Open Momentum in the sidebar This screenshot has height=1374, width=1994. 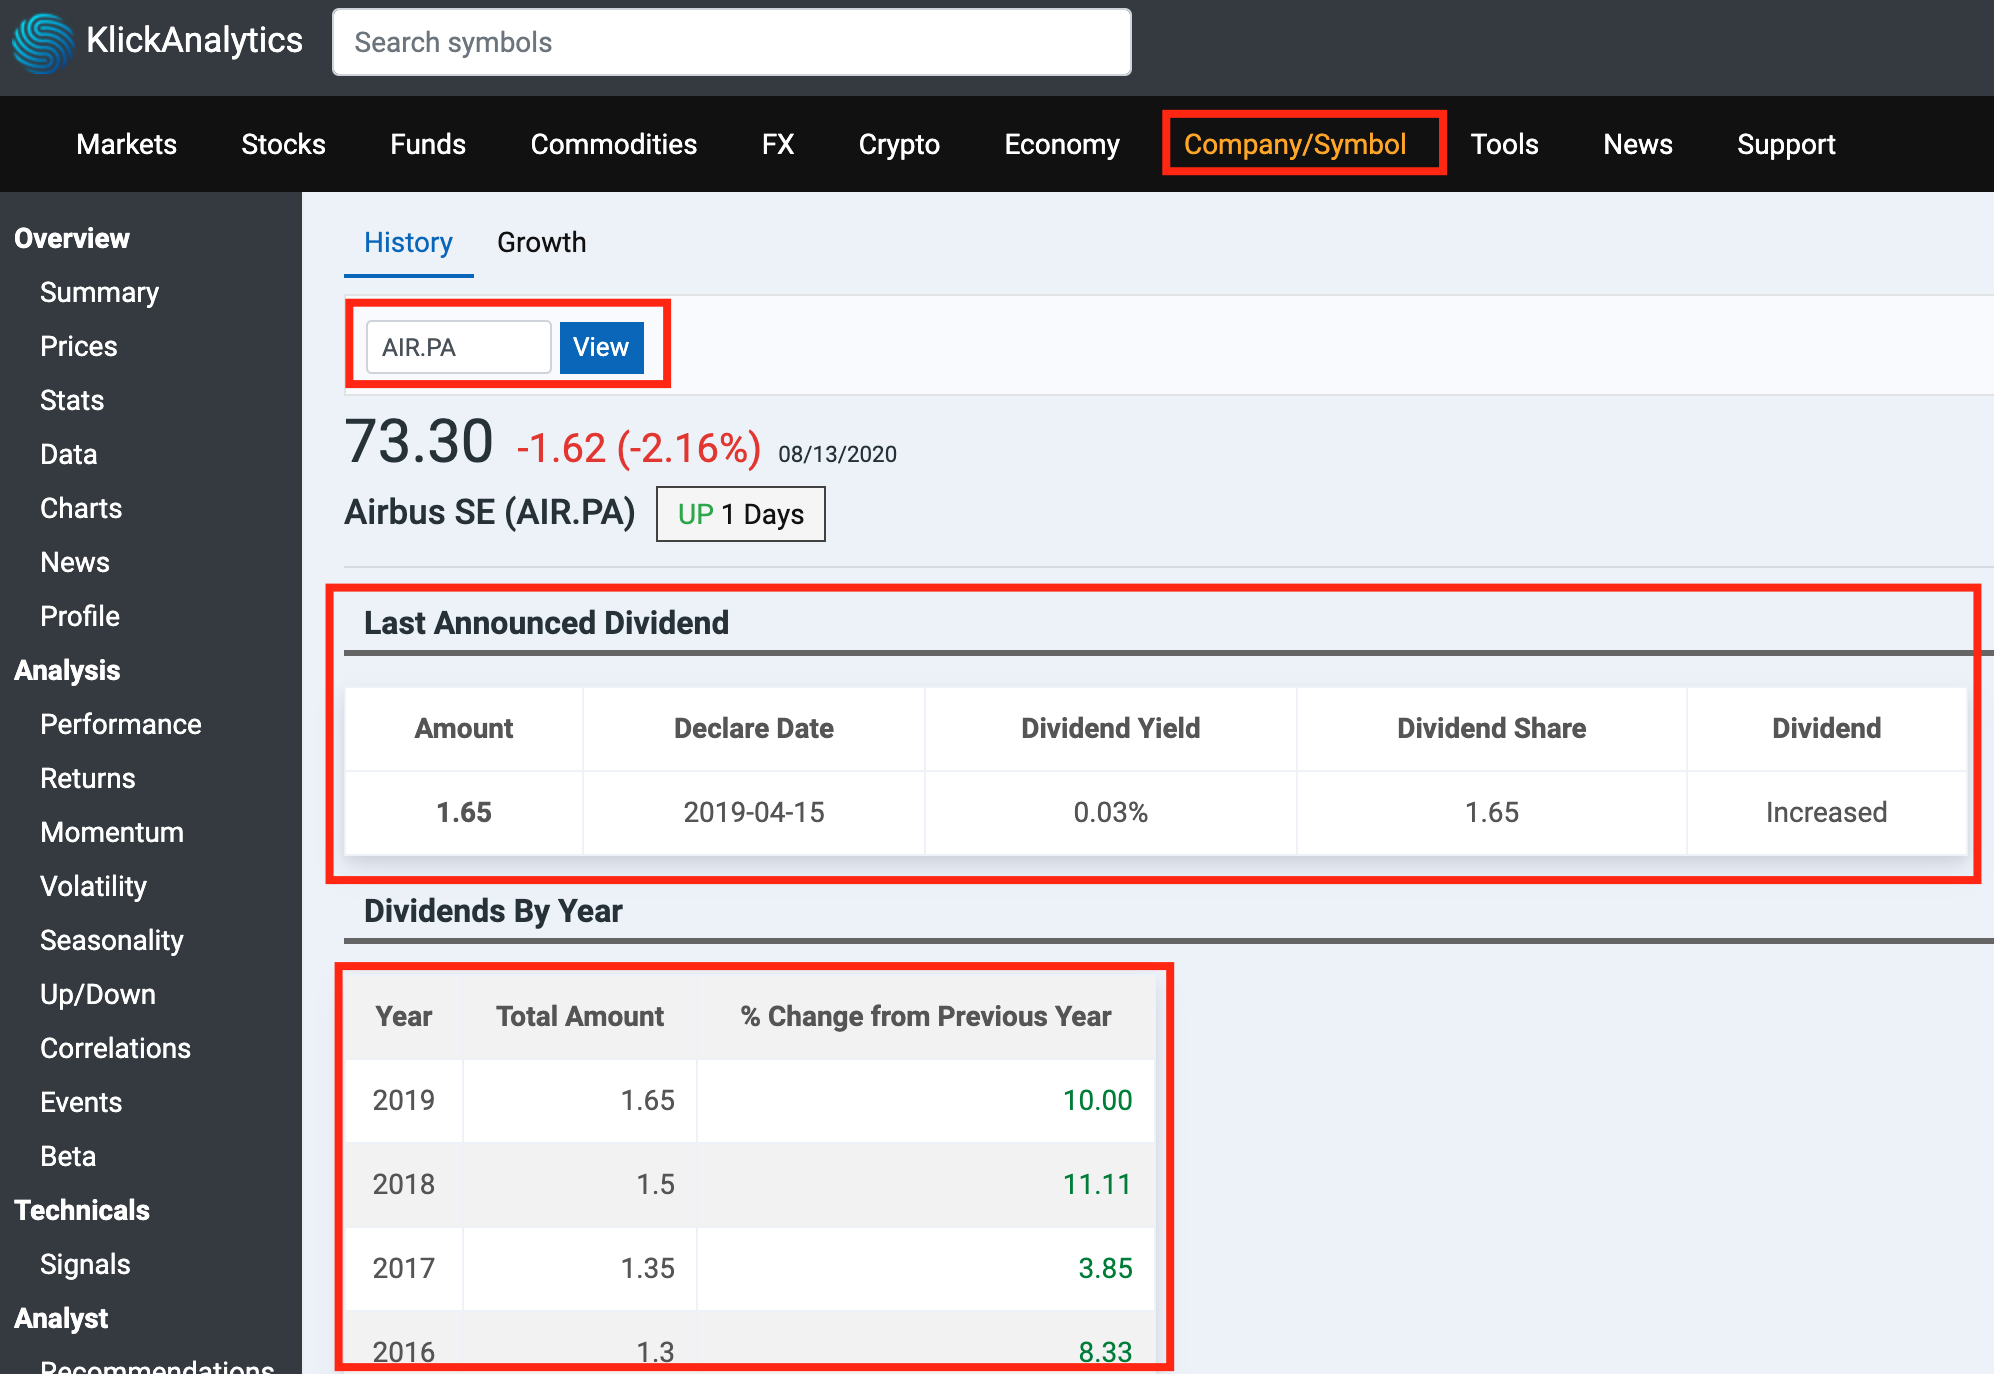[112, 832]
